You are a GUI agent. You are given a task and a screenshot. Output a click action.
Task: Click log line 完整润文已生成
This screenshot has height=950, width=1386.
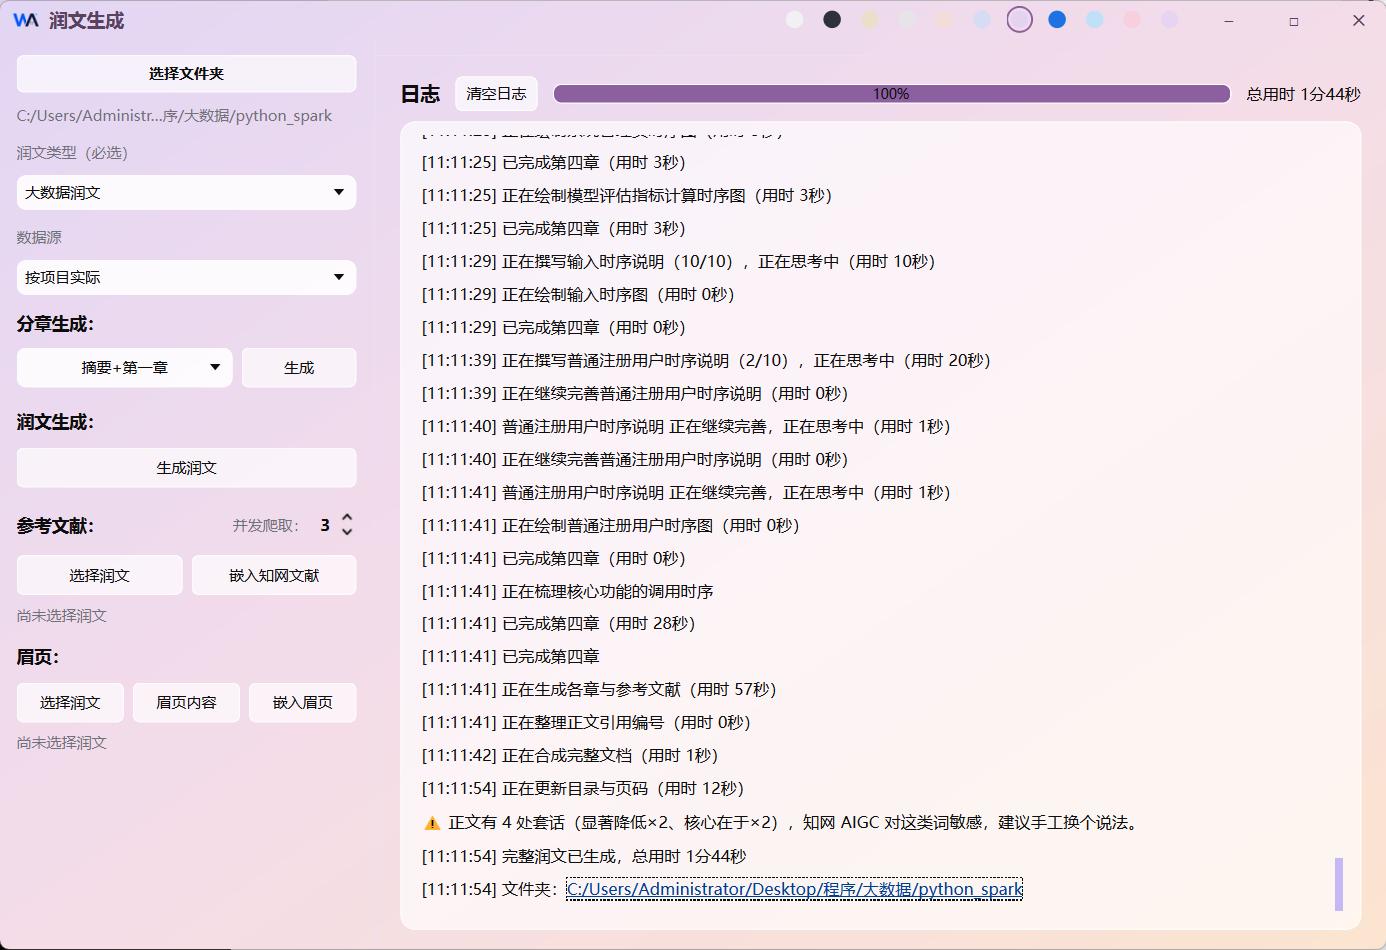coord(584,856)
